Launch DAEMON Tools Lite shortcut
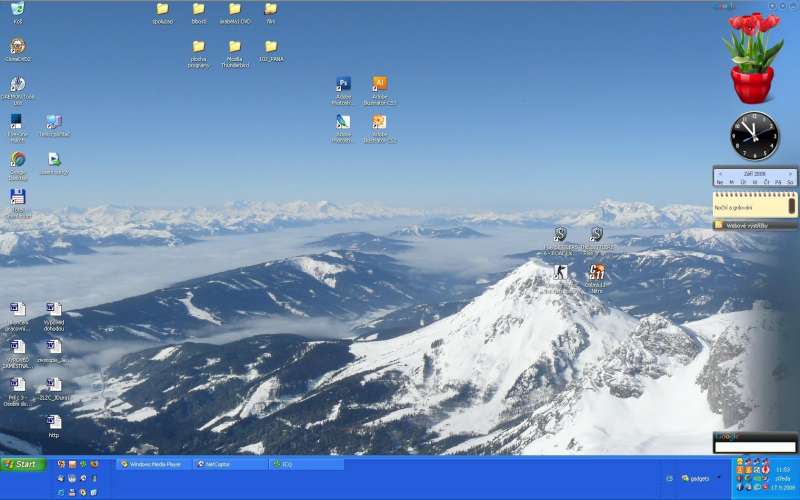Viewport: 800px width, 500px height. click(x=17, y=85)
